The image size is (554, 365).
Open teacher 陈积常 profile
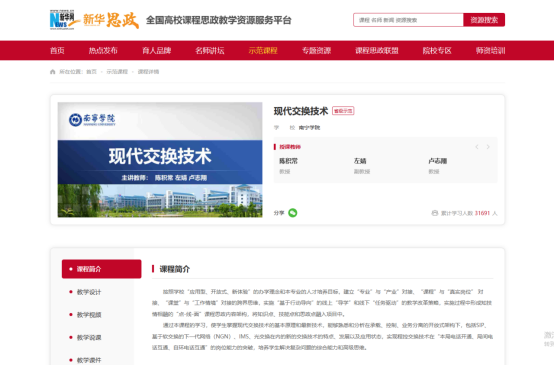288,161
